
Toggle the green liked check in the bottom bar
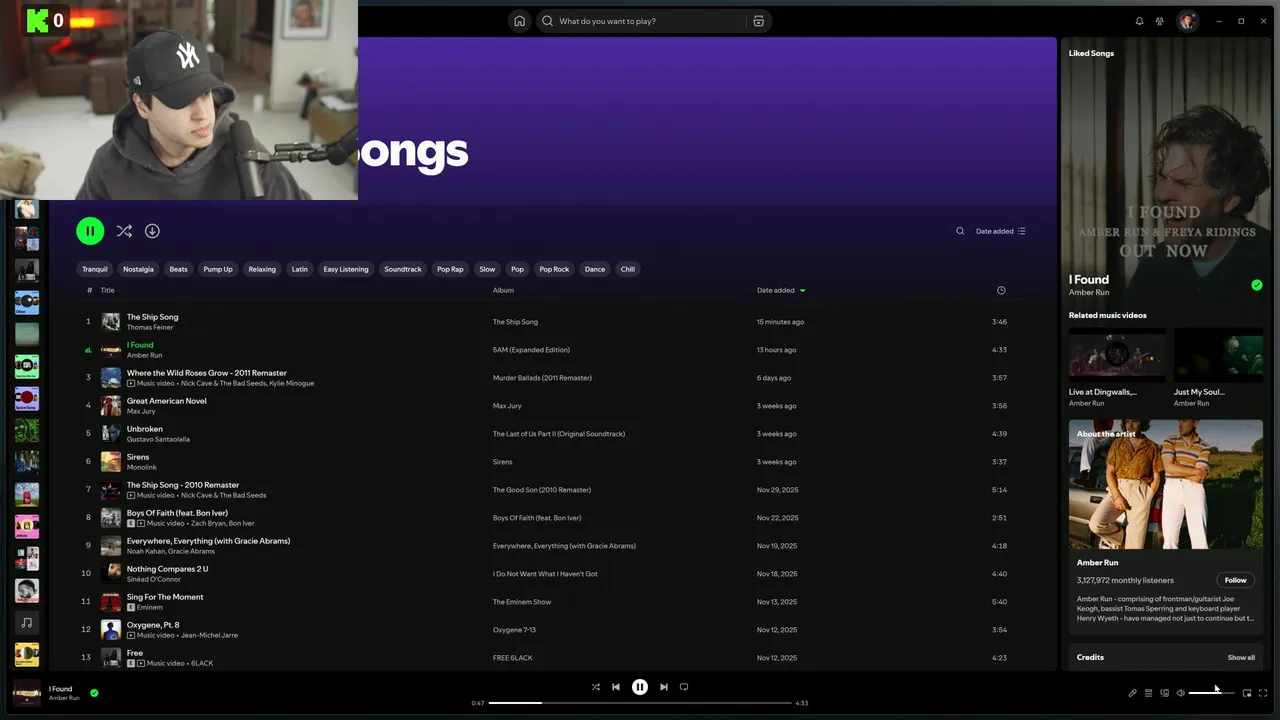(94, 692)
